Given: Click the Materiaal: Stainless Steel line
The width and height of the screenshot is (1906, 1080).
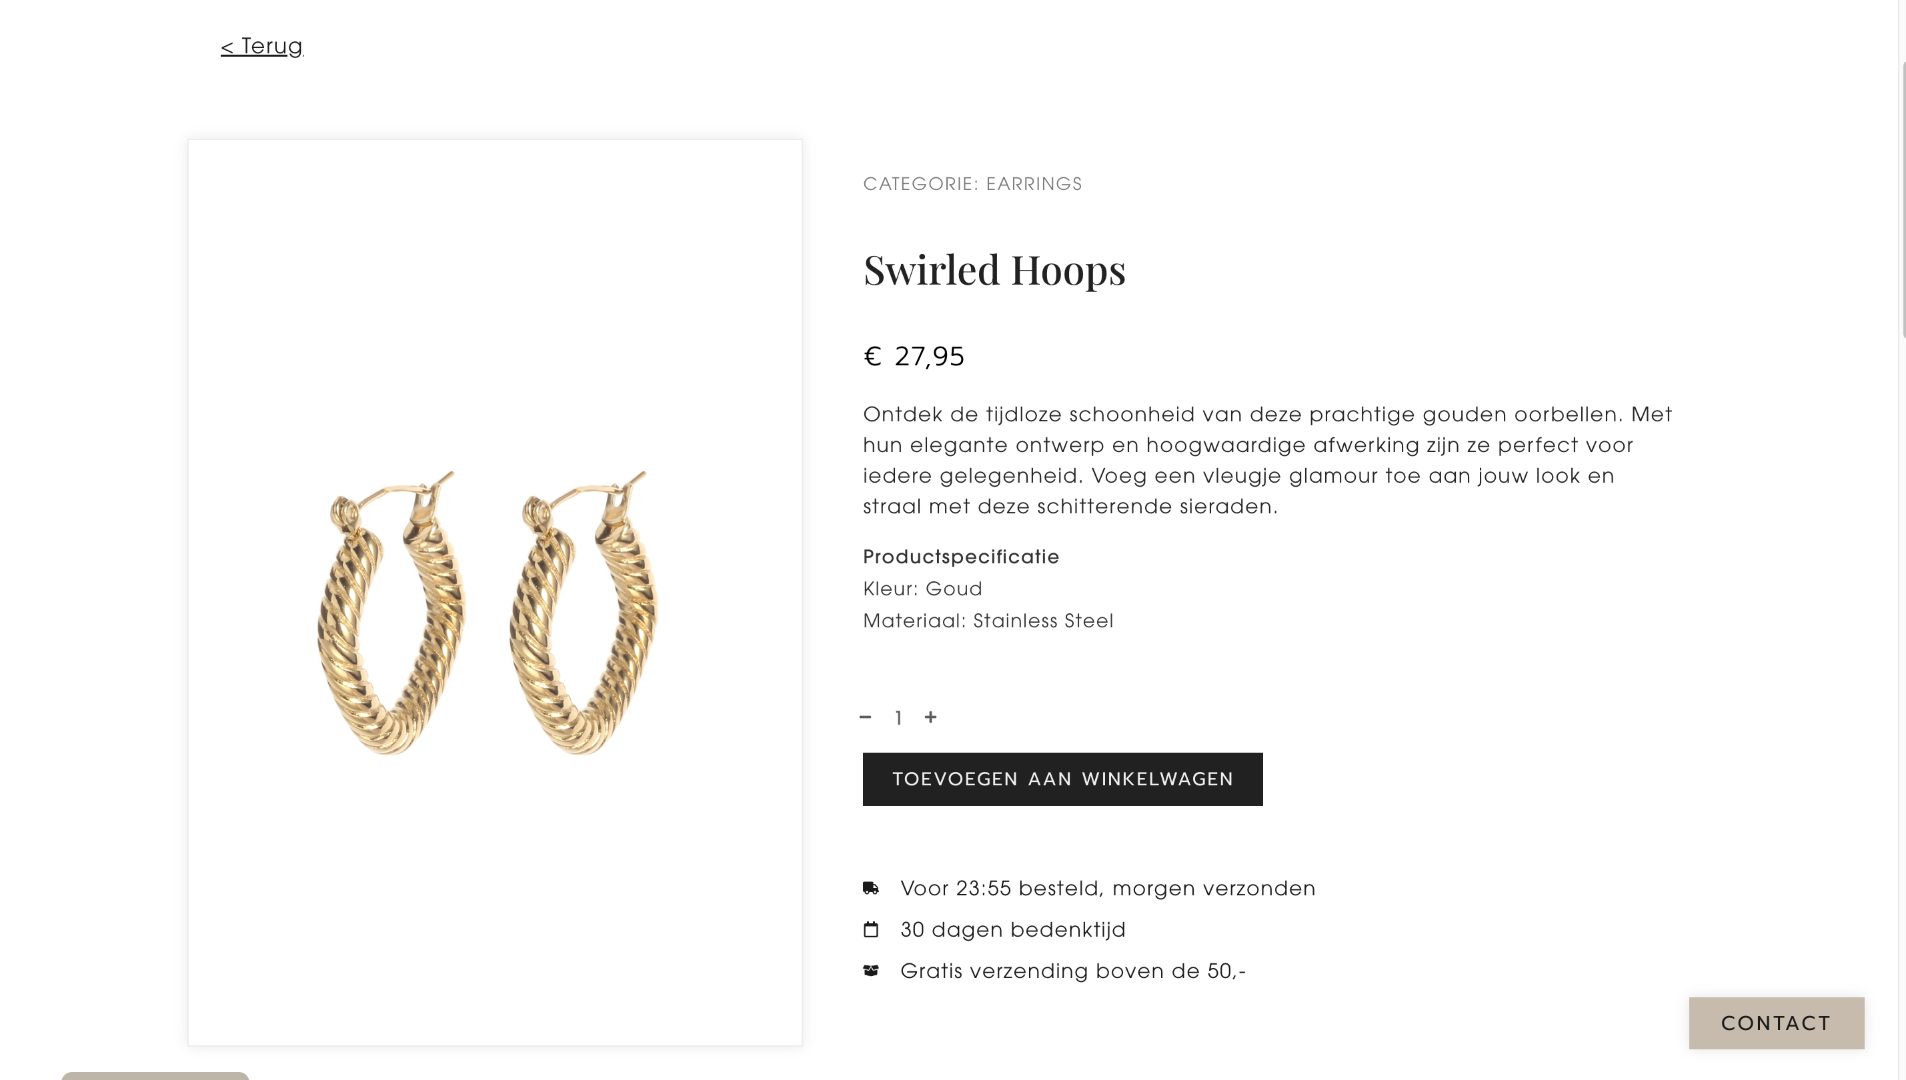Looking at the screenshot, I should point(987,621).
